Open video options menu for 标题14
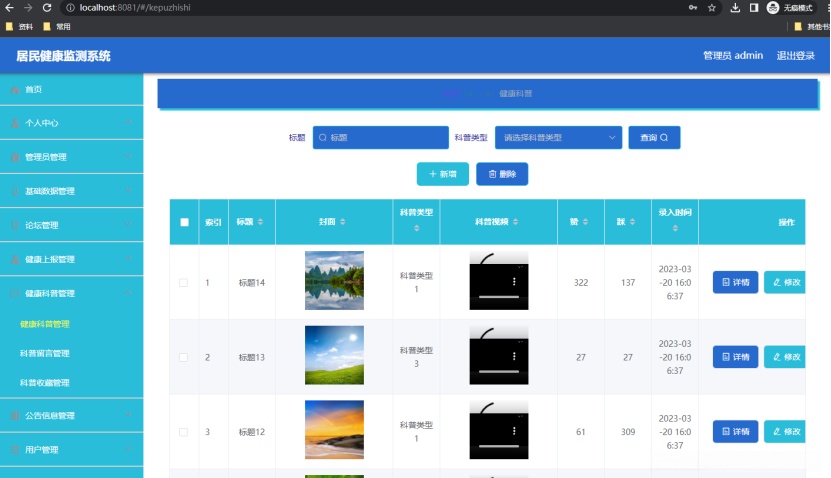Image resolution: width=831 pixels, height=478 pixels. 514,281
